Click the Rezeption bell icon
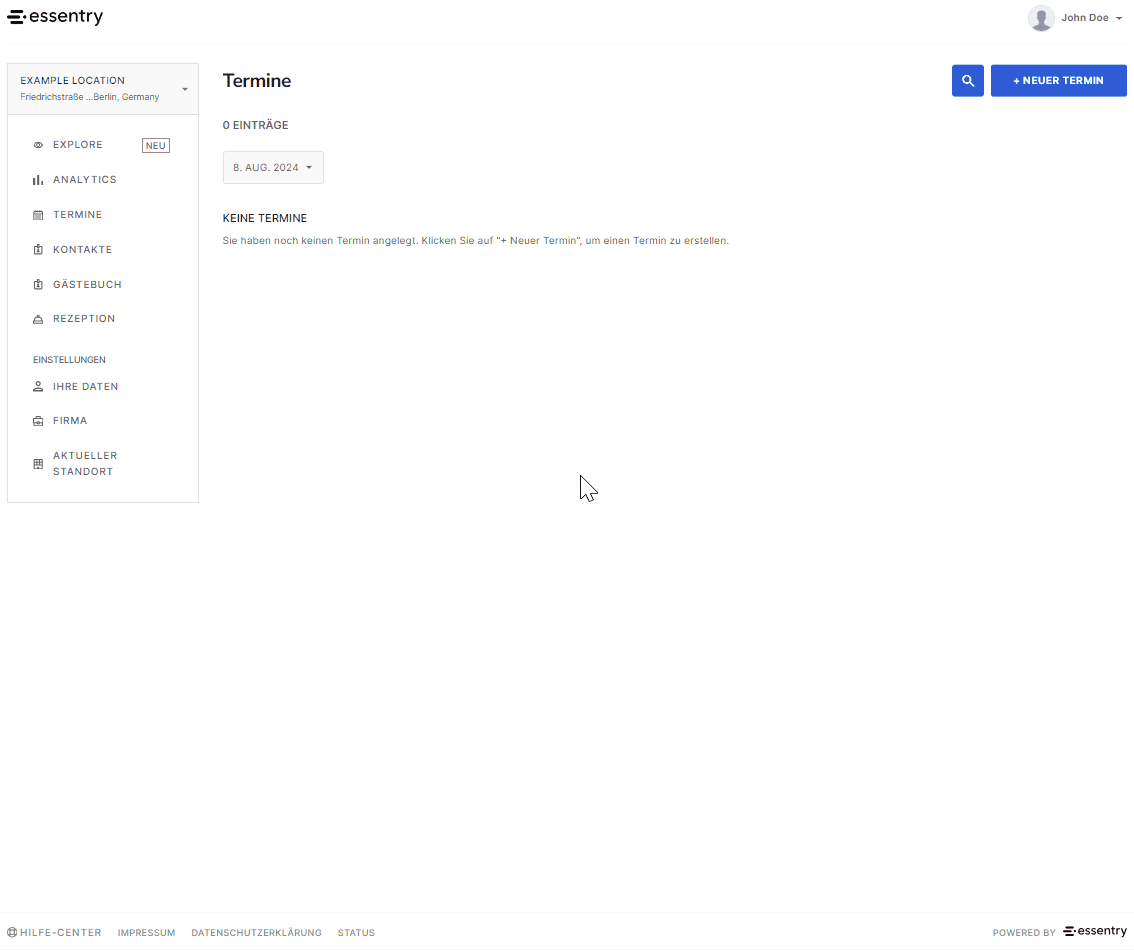Image resolution: width=1134 pixels, height=950 pixels. (38, 319)
